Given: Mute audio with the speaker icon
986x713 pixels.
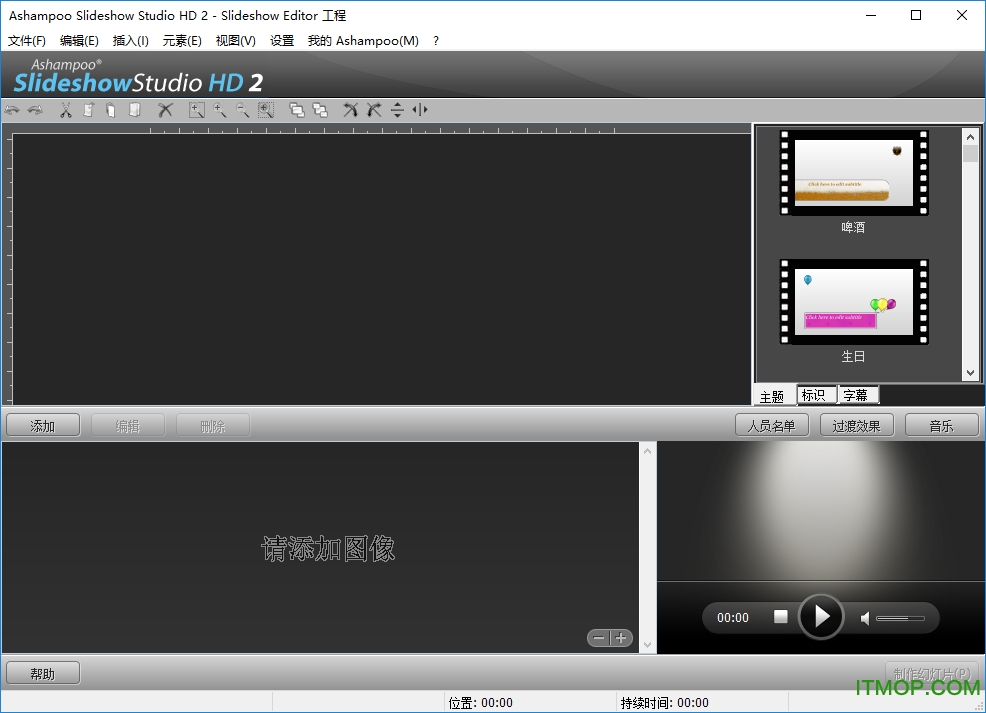Looking at the screenshot, I should pyautogui.click(x=866, y=618).
